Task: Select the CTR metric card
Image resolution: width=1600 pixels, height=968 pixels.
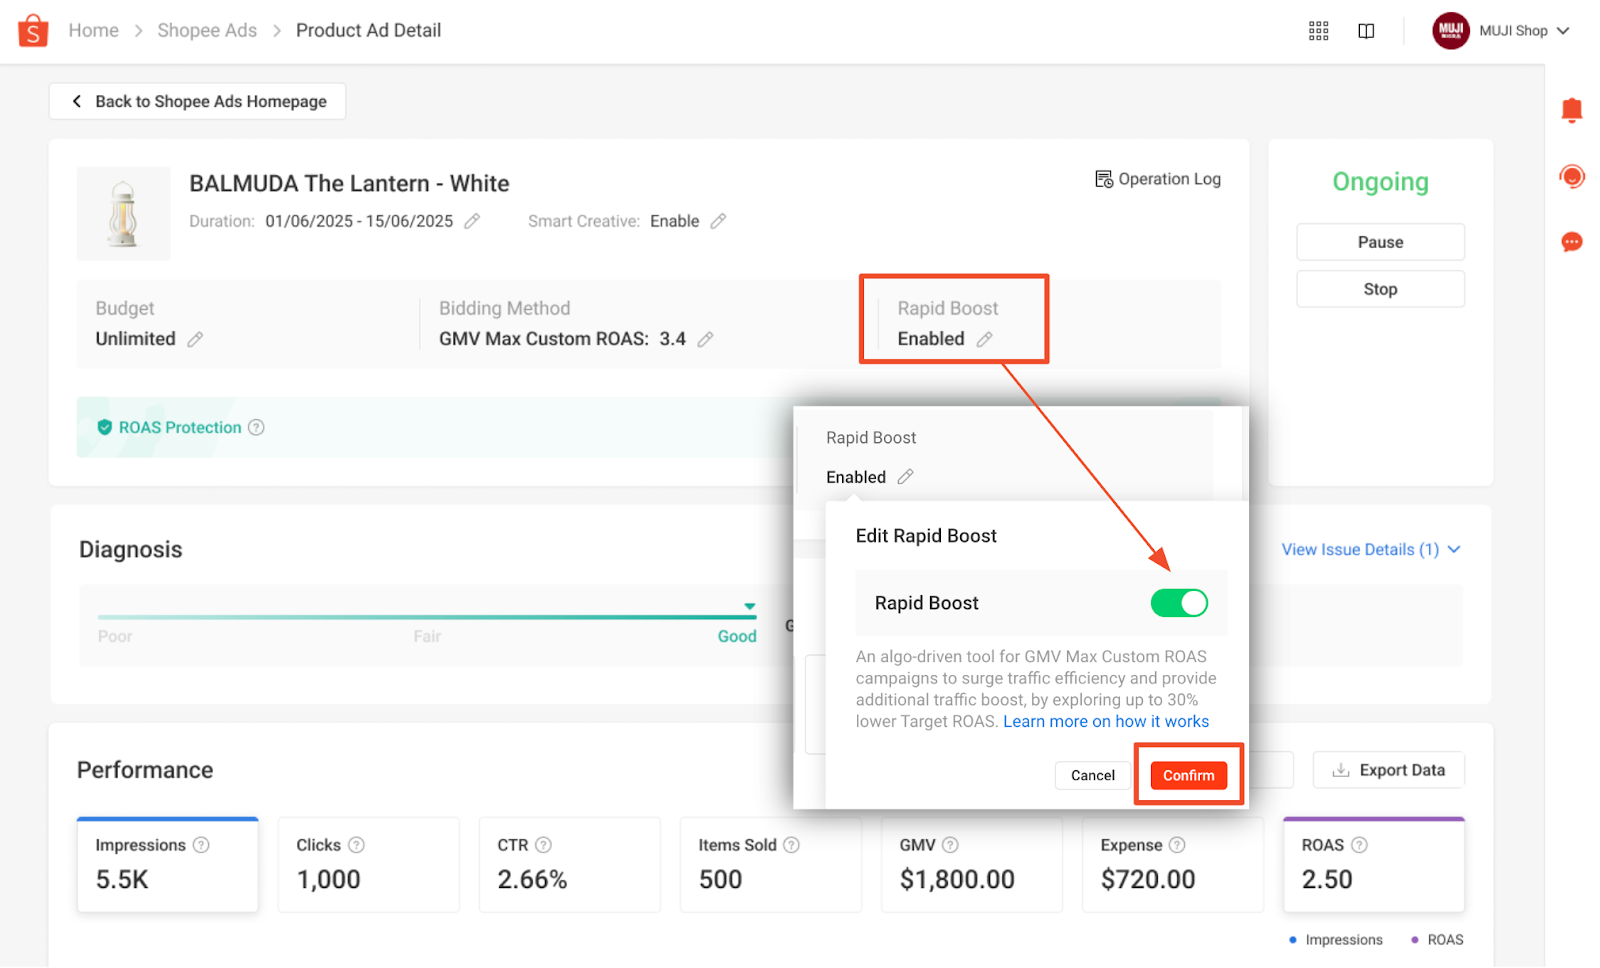Action: pyautogui.click(x=570, y=865)
